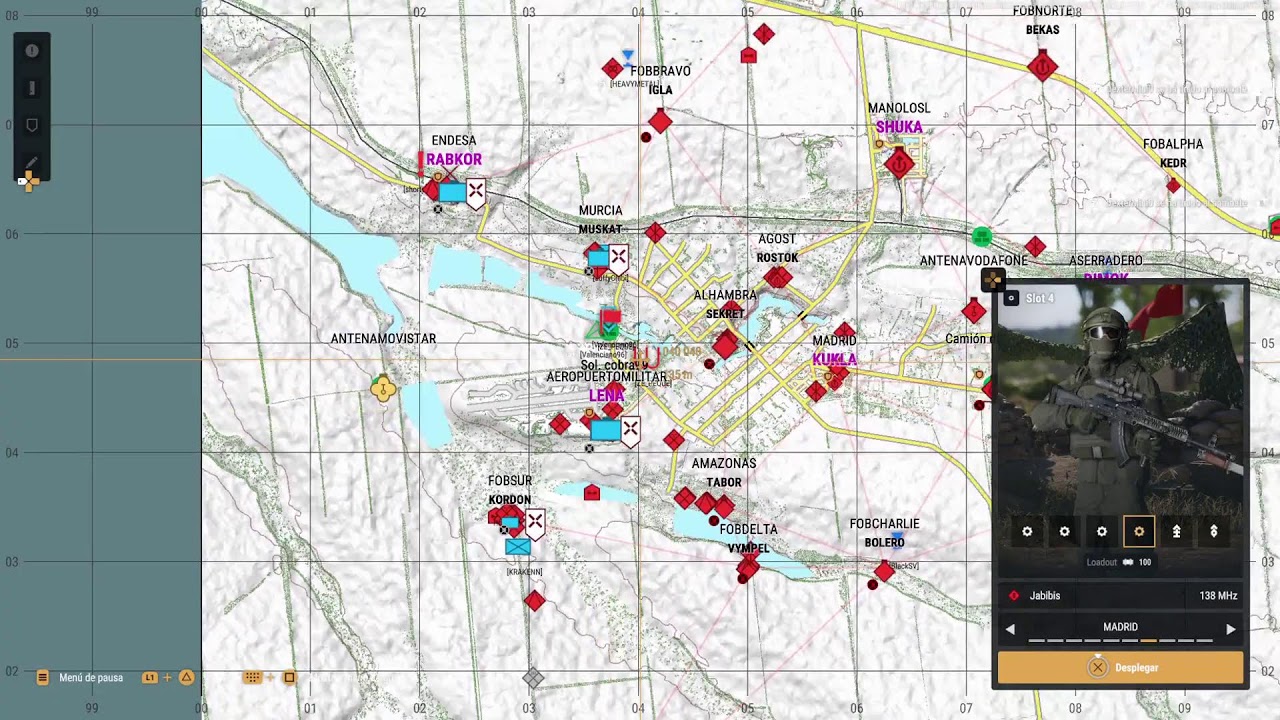Click the red house marker near FOBSUR lake
The height and width of the screenshot is (720, 1280).
click(592, 492)
